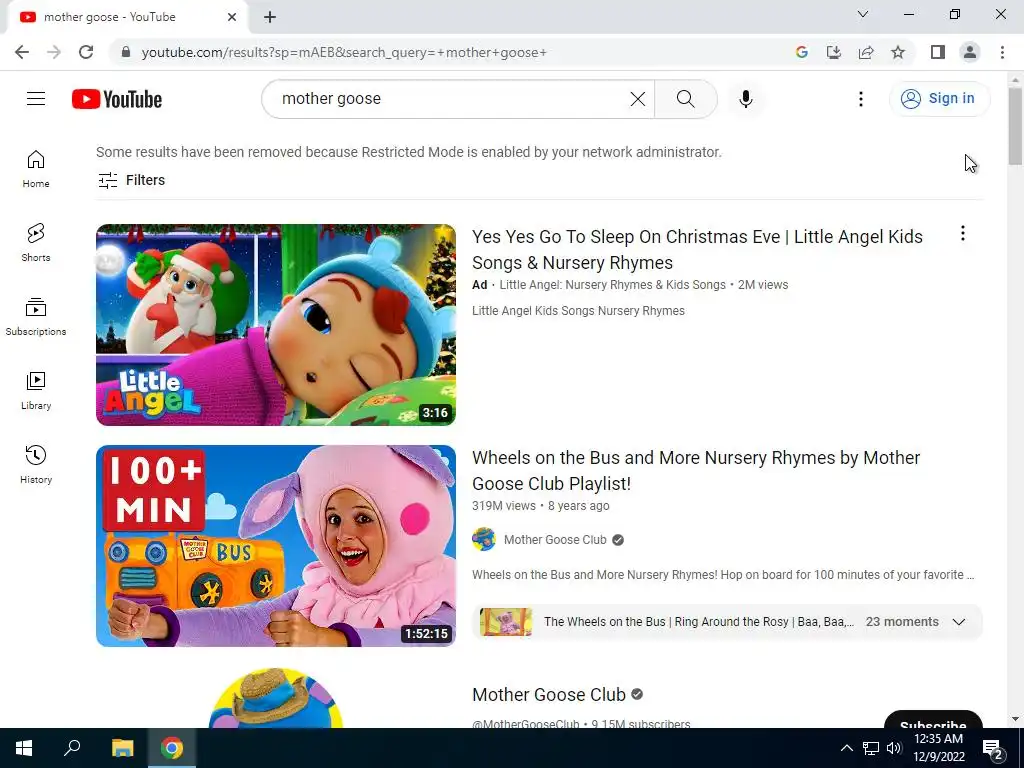This screenshot has height=768, width=1024.
Task: Click the key moments preview thumbnail
Action: pyautogui.click(x=506, y=622)
